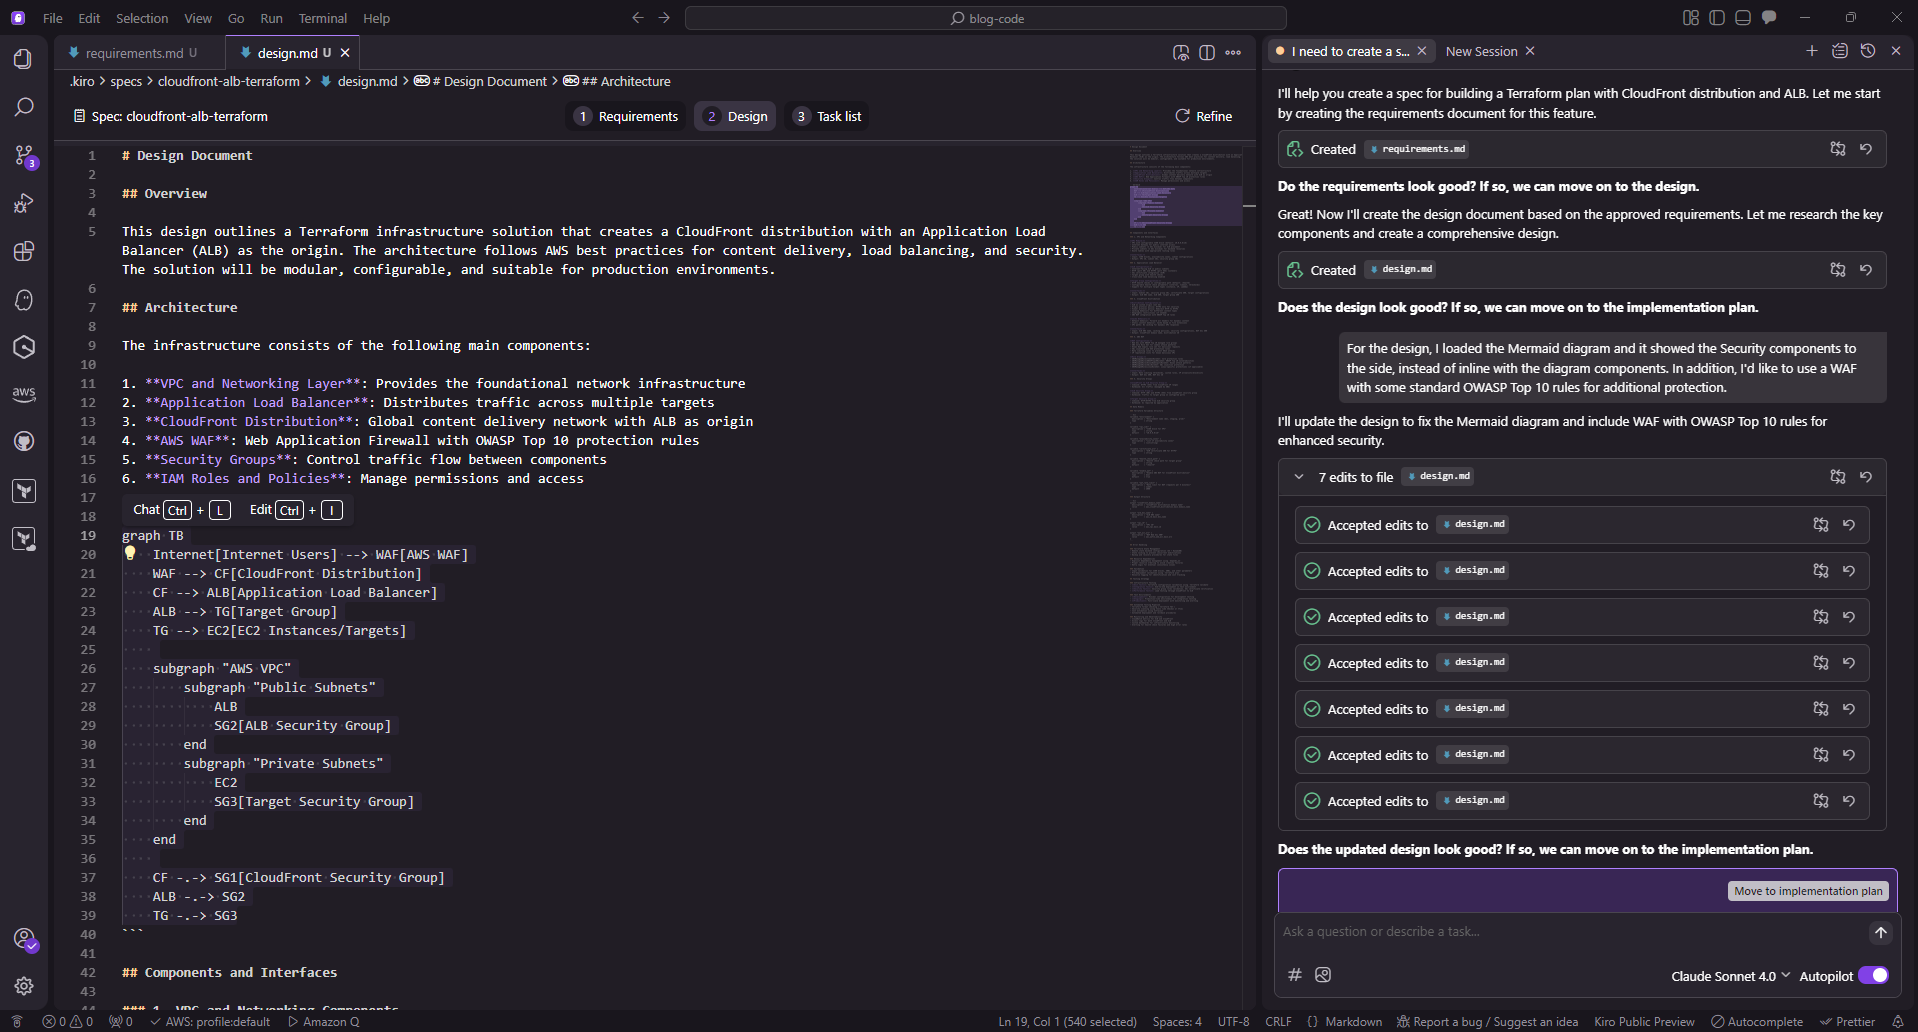
Task: Open the Accounts menu icon
Action: coord(24,939)
